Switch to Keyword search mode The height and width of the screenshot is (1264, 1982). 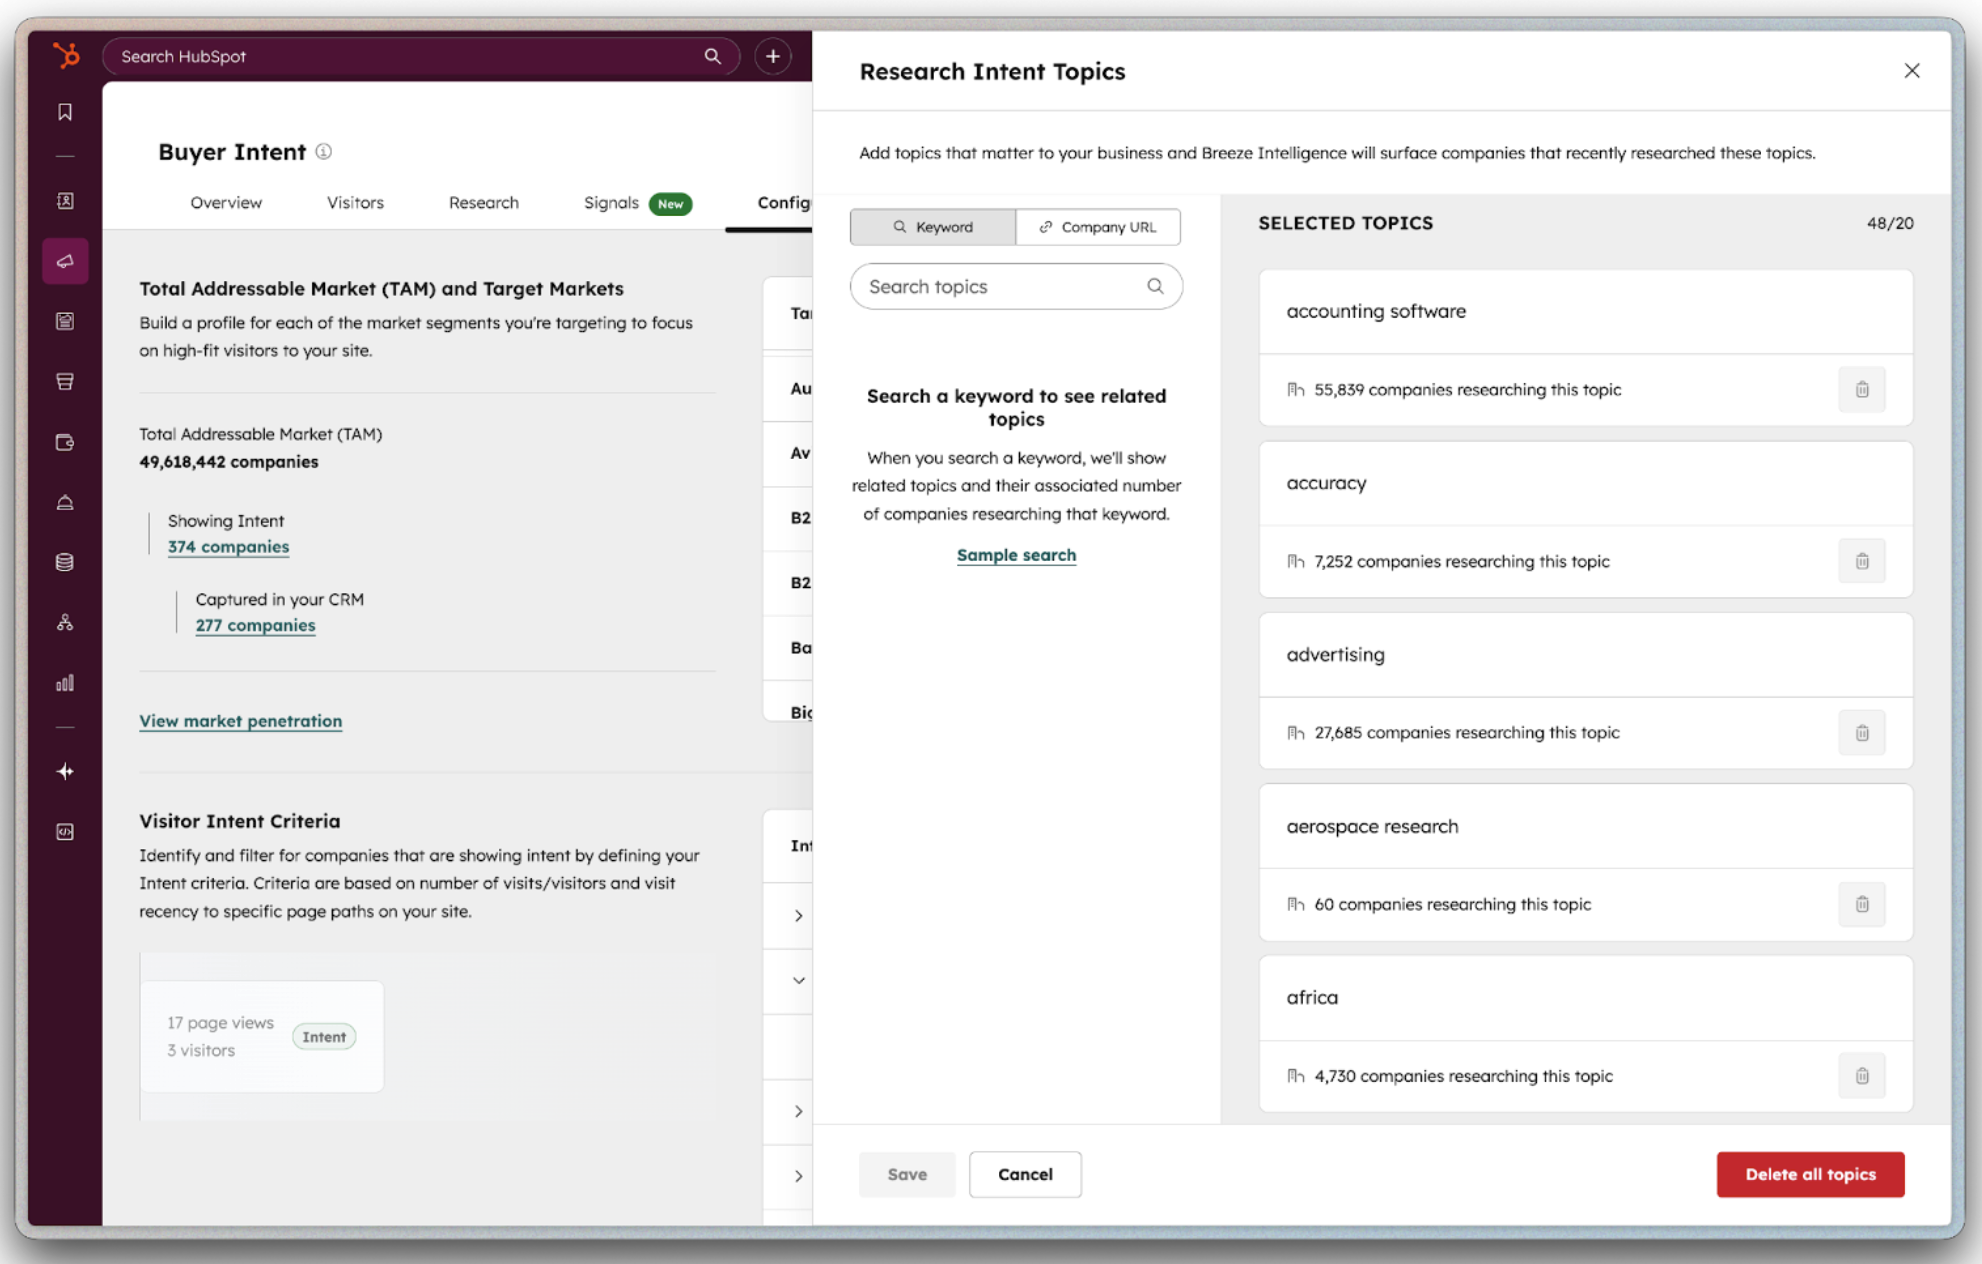pyautogui.click(x=932, y=227)
